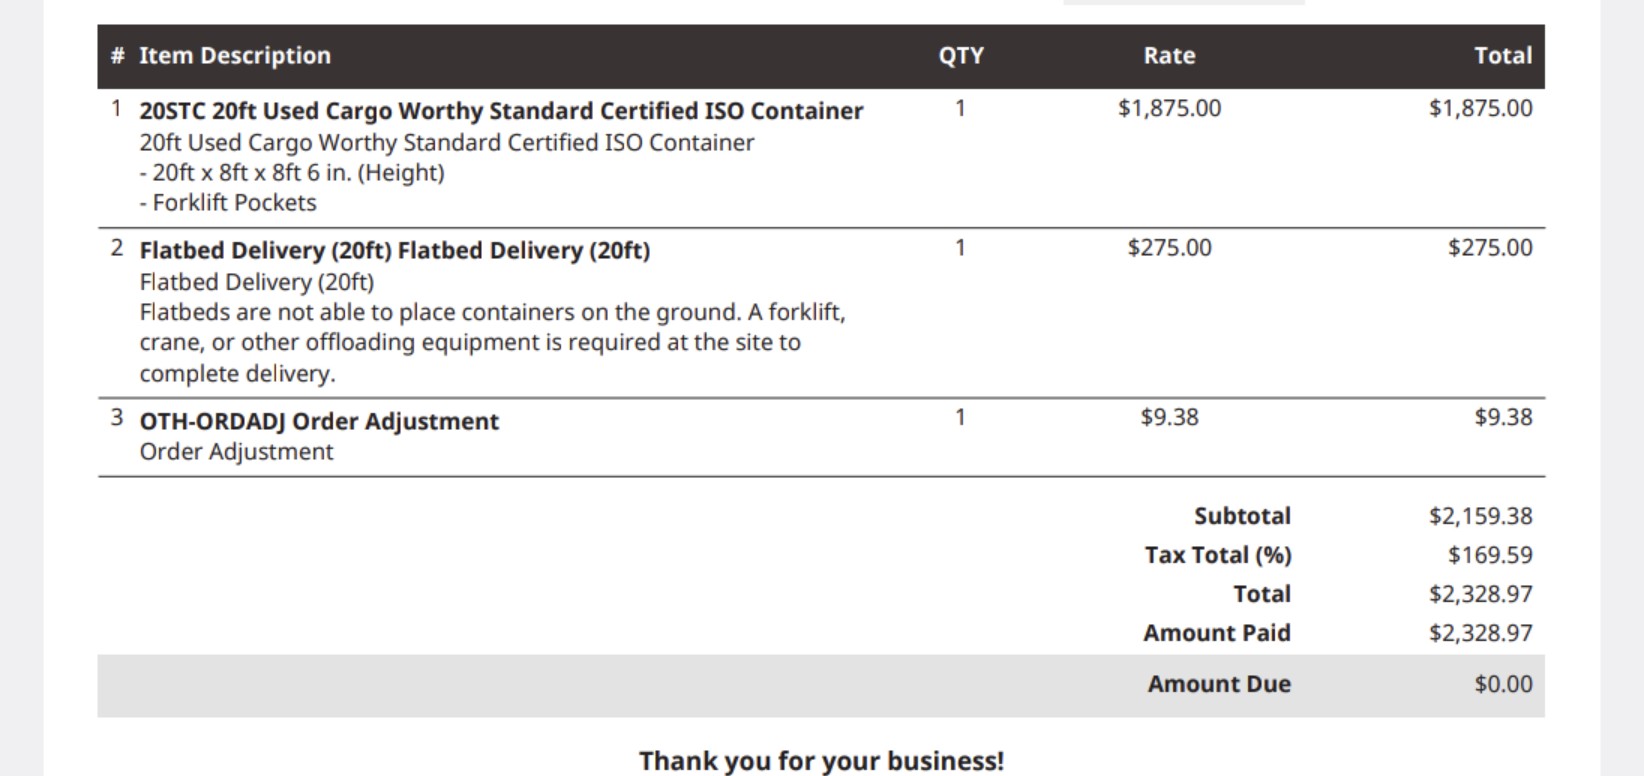Click the Amount Paid label
Image resolution: width=1644 pixels, height=776 pixels.
pyautogui.click(x=1217, y=633)
